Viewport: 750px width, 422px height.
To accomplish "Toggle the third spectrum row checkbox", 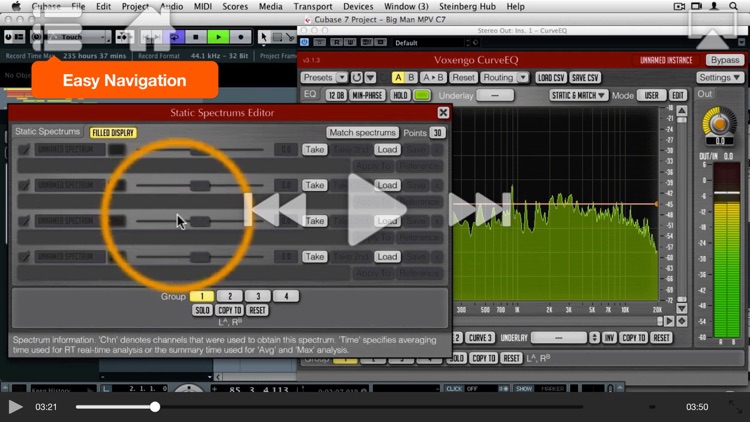I will coord(24,221).
